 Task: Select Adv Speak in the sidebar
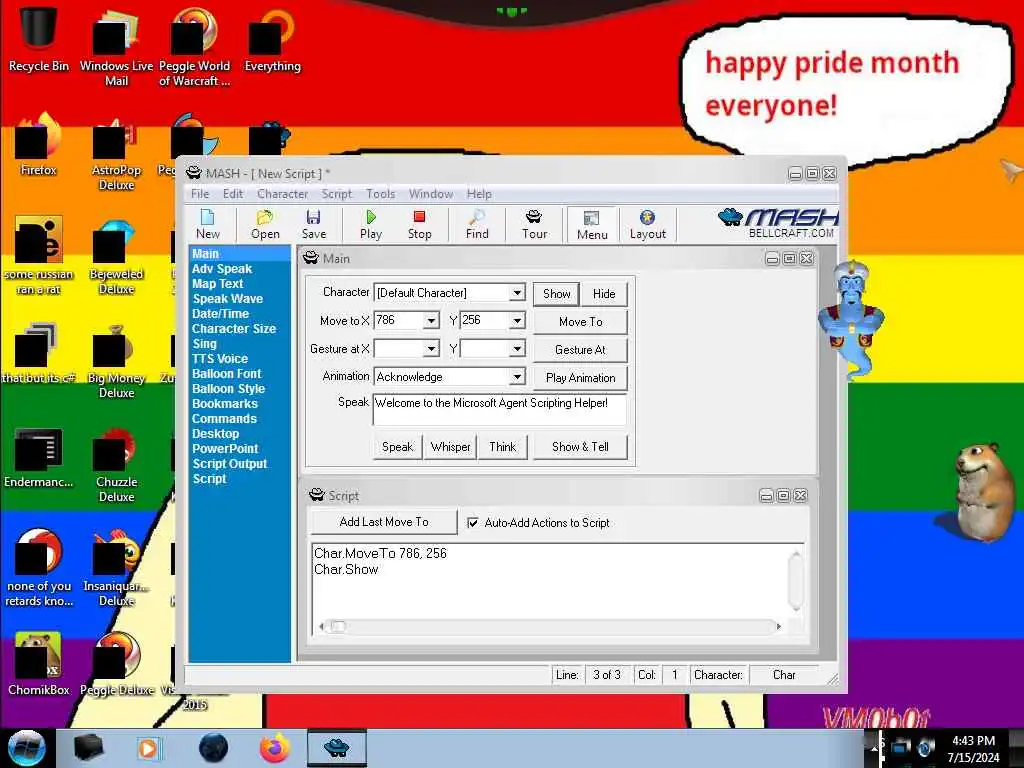[x=221, y=268]
